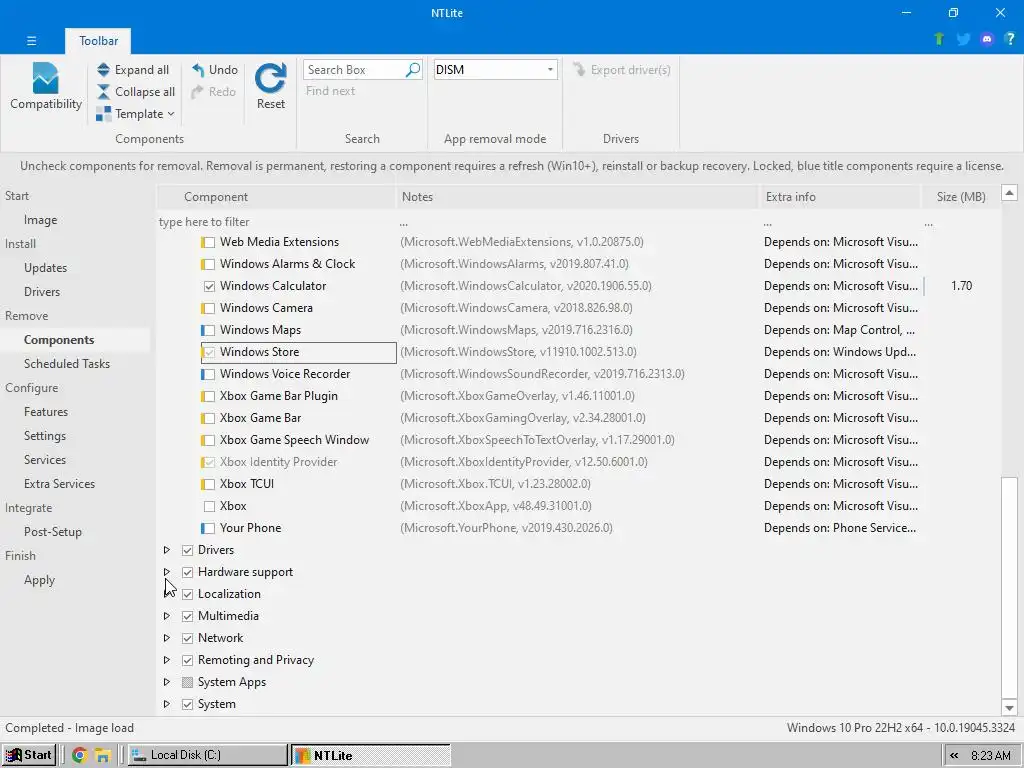Open the Template dropdown
This screenshot has height=768, width=1024.
[135, 114]
